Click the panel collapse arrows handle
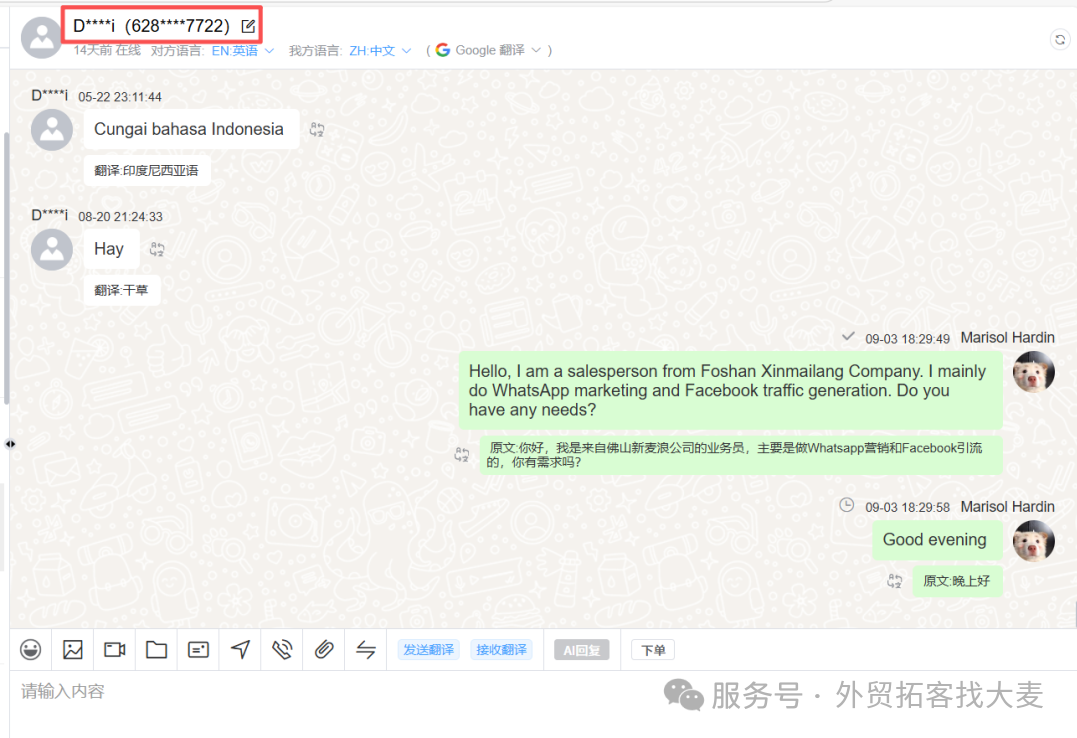The height and width of the screenshot is (738, 1077). coord(10,444)
